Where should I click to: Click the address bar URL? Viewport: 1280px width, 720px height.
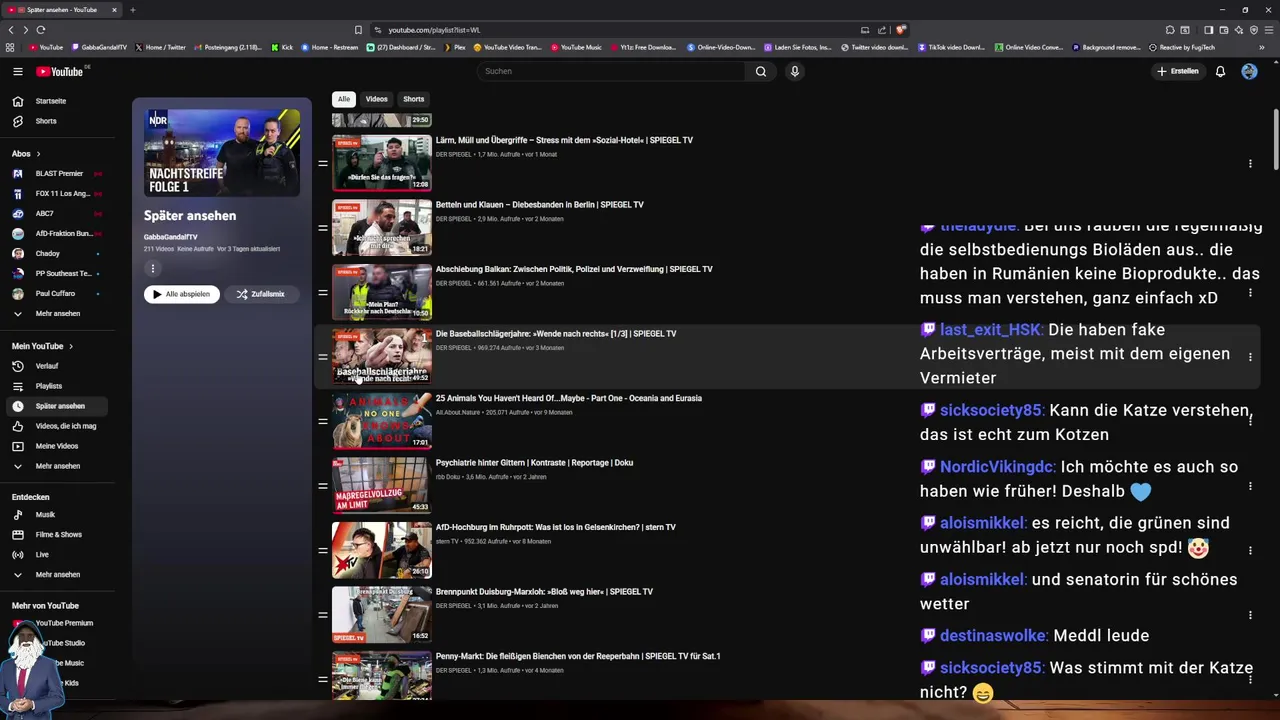click(x=435, y=30)
